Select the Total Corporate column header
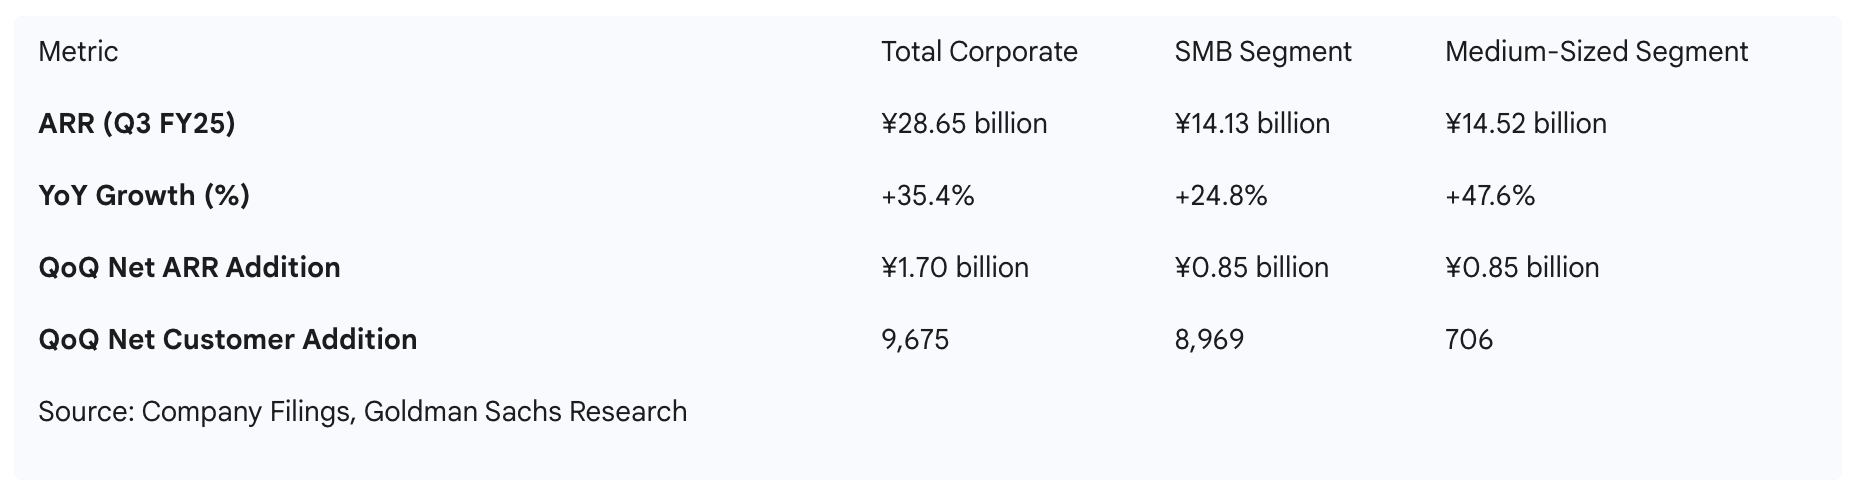The width and height of the screenshot is (1861, 497). (x=978, y=52)
